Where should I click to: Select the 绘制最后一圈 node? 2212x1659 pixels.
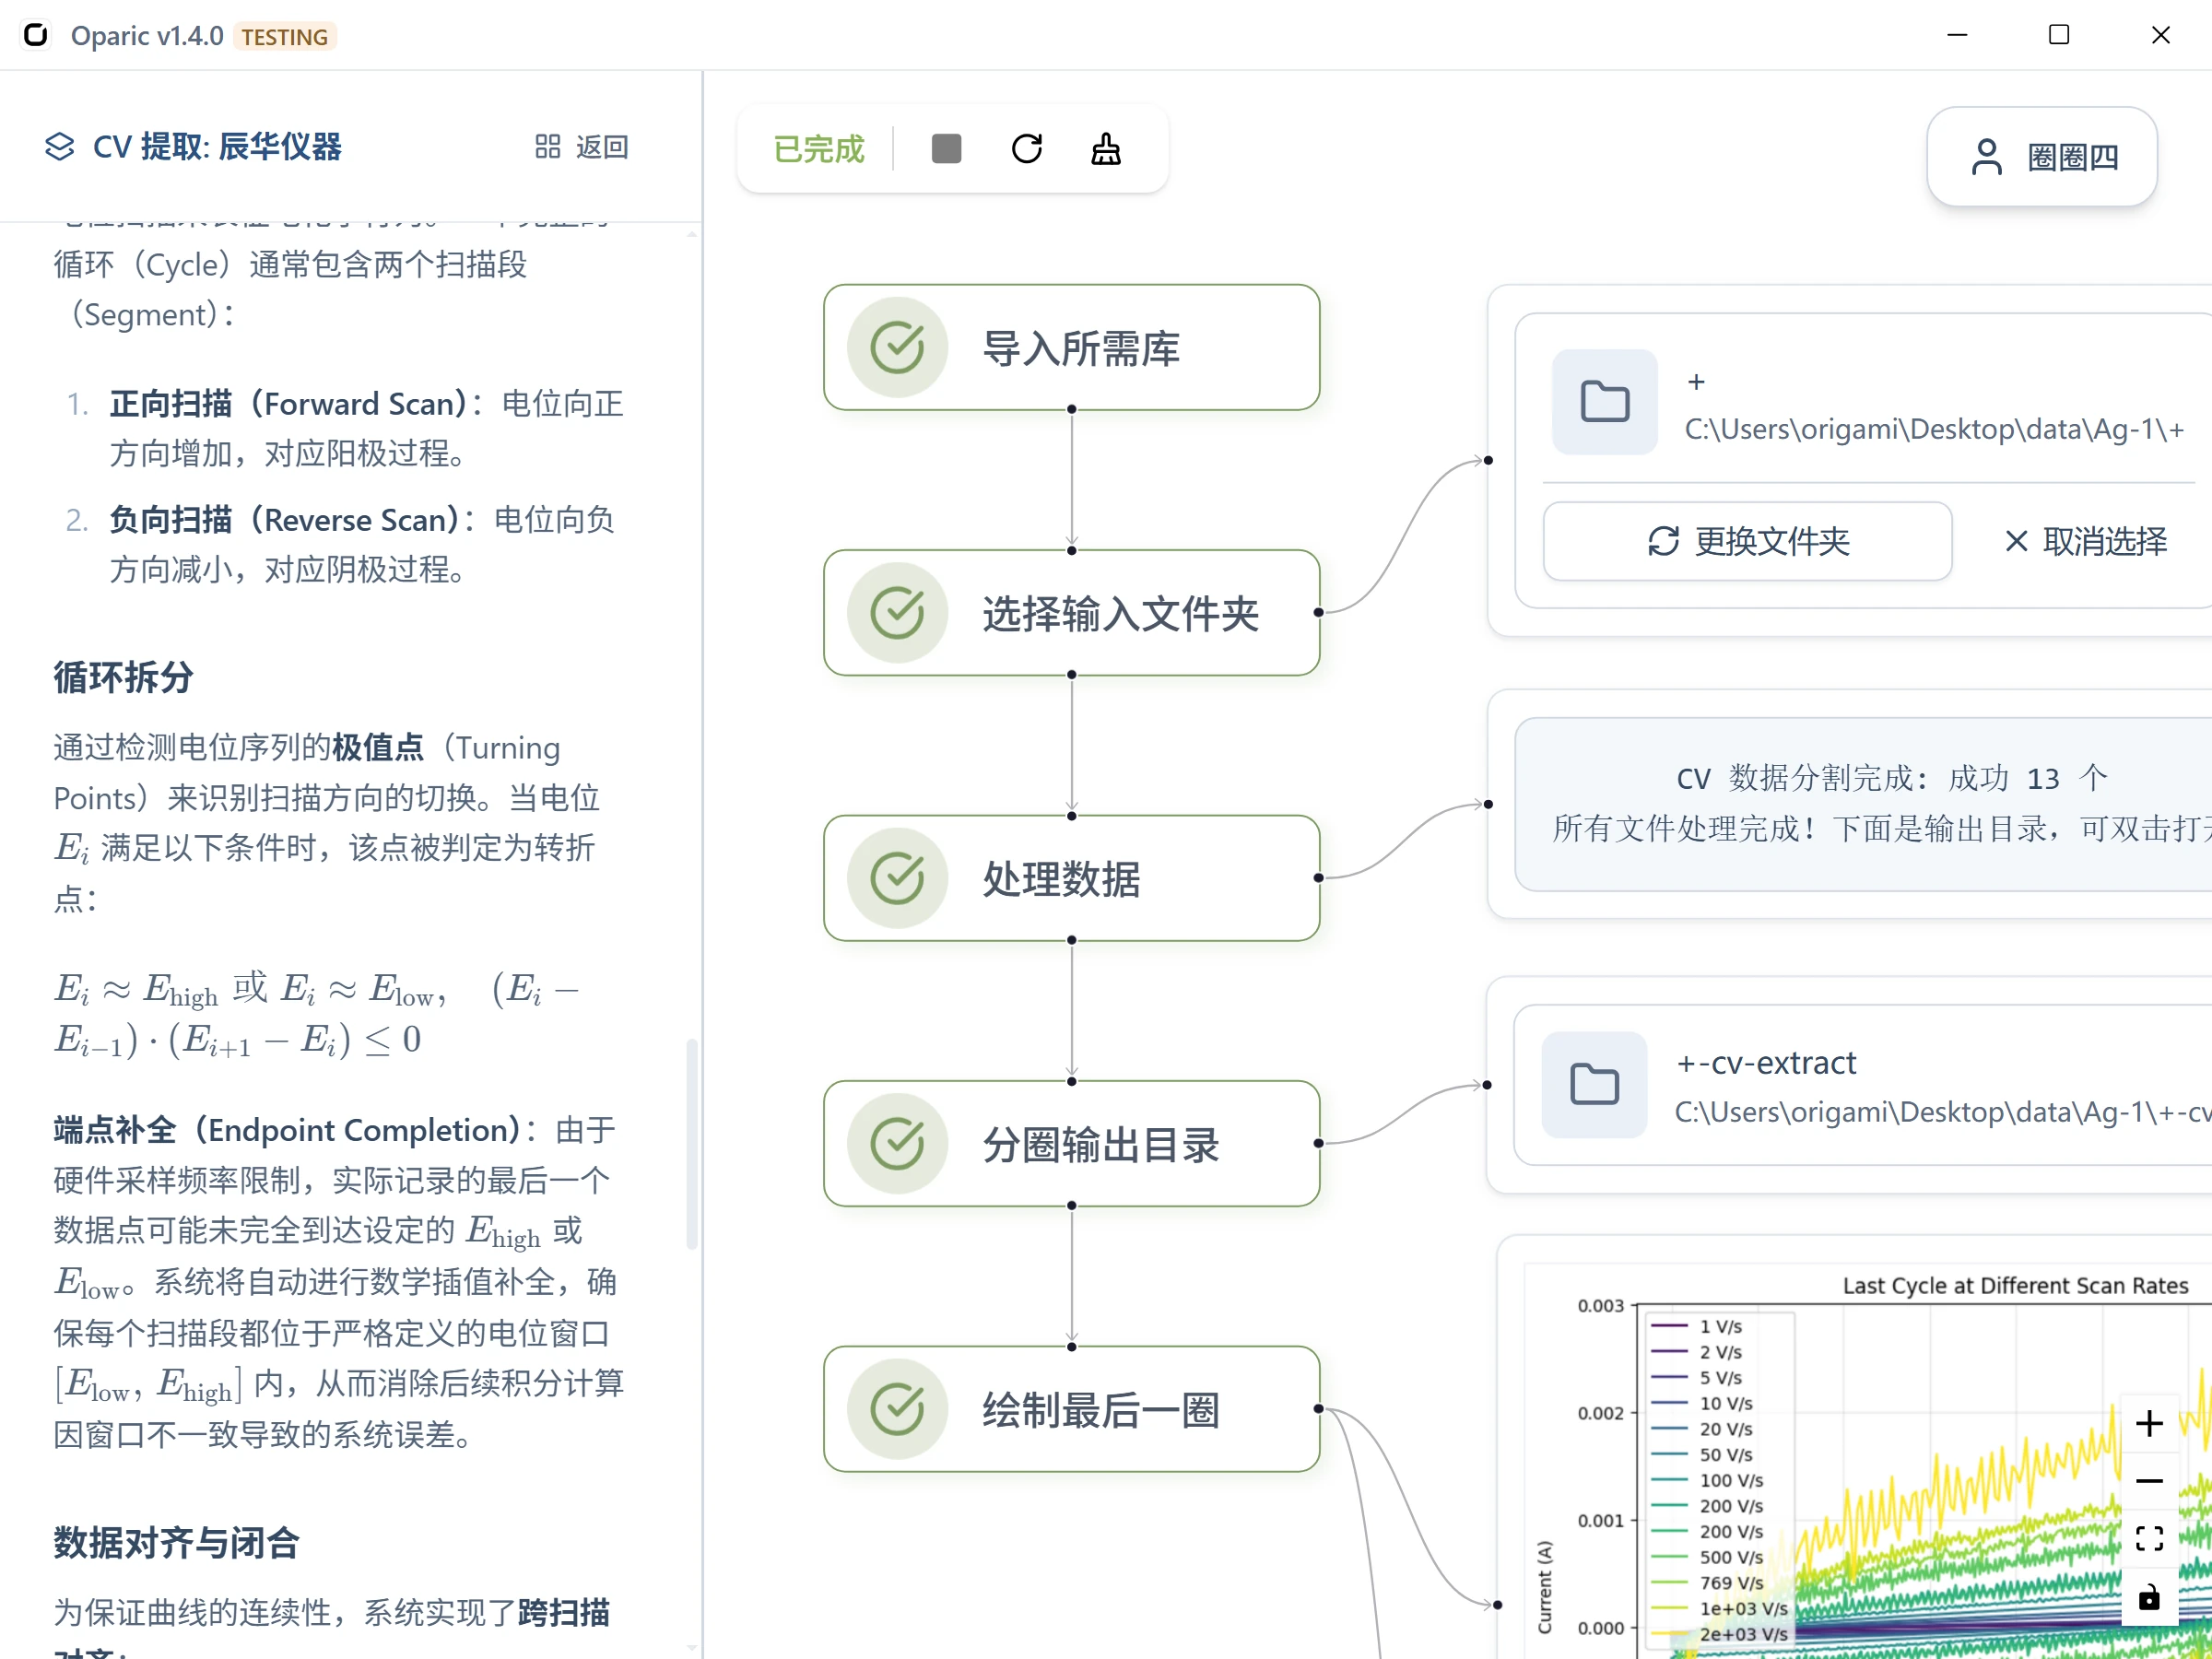pyautogui.click(x=1071, y=1409)
